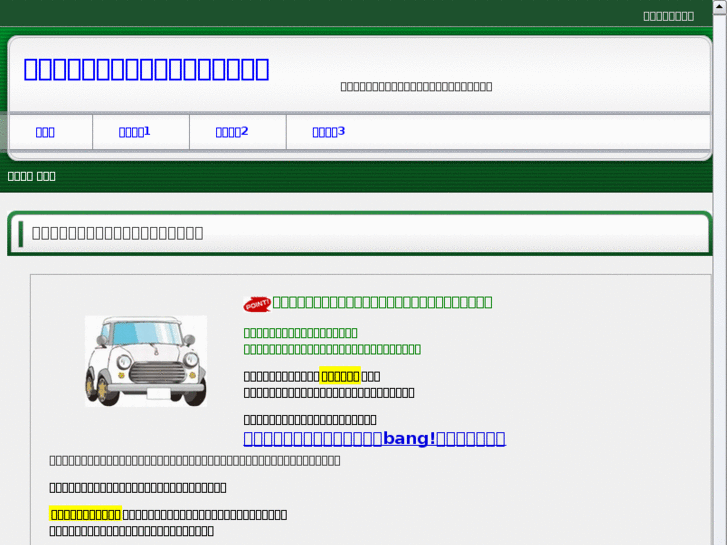Click the white breadcrumb text on green bar

(x=32, y=176)
